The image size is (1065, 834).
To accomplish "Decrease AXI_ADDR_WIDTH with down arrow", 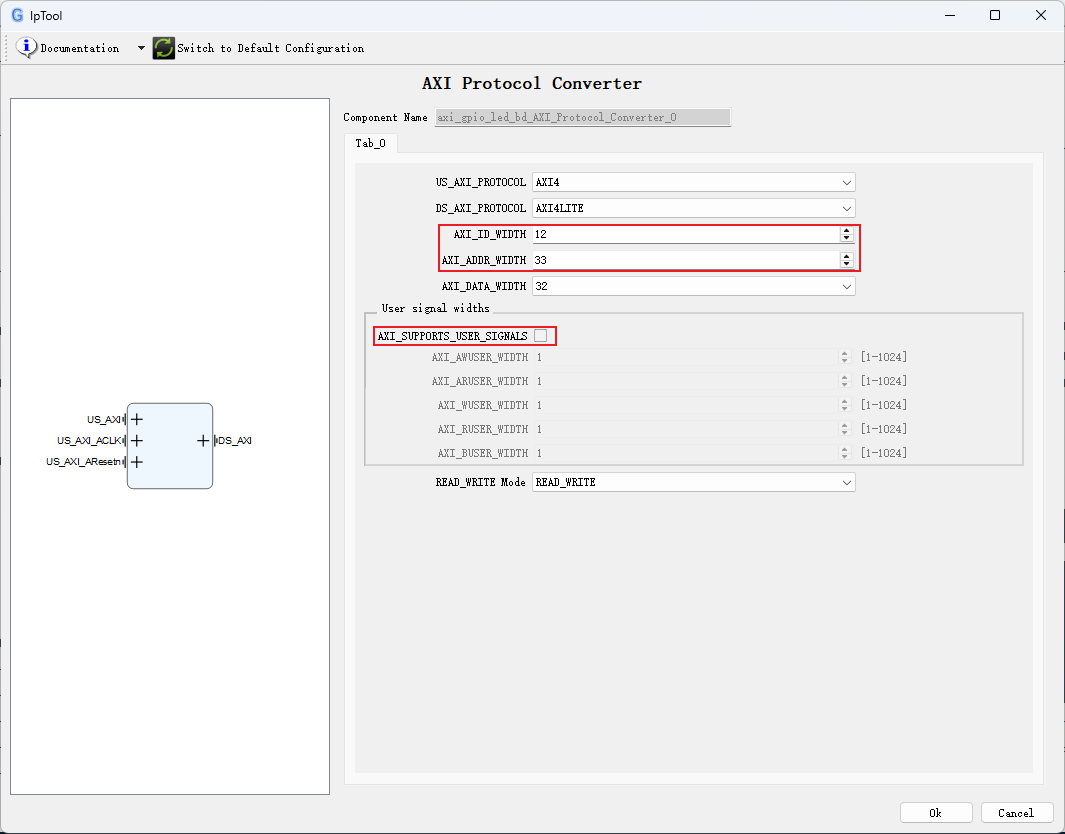I will tap(846, 264).
